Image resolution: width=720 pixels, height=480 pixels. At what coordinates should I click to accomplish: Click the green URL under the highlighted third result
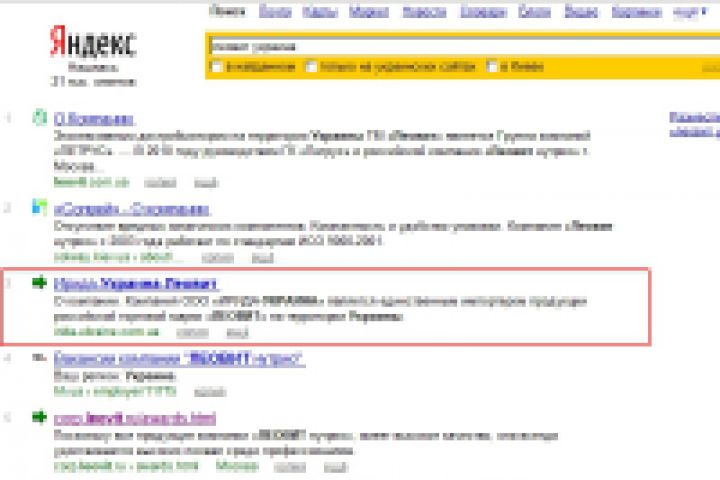[106, 332]
